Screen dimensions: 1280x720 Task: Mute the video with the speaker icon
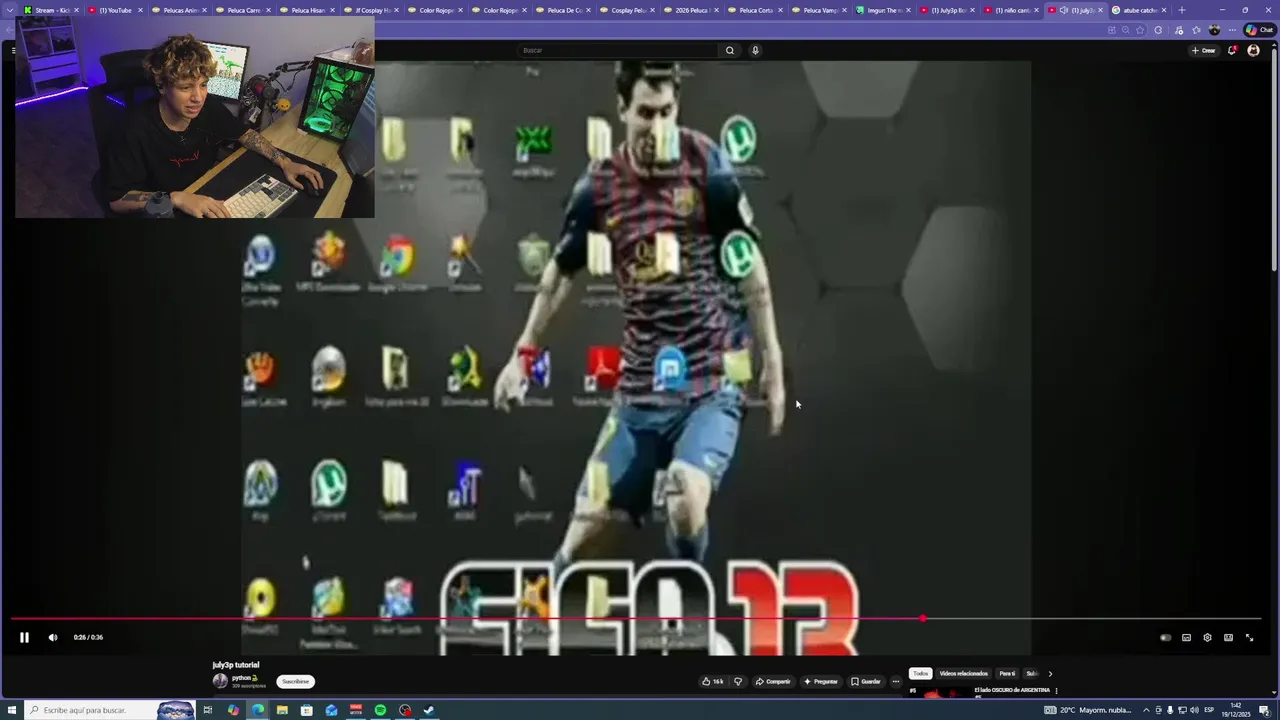(53, 637)
